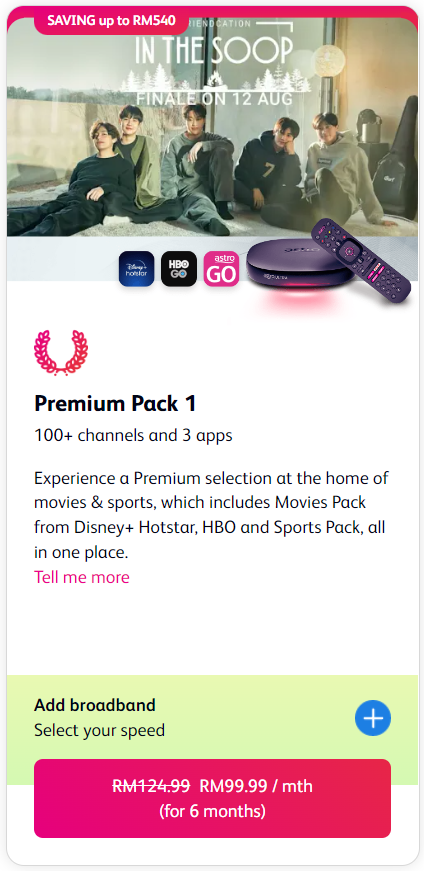Click the (for 6 months) label
The width and height of the screenshot is (424, 871).
click(x=212, y=812)
